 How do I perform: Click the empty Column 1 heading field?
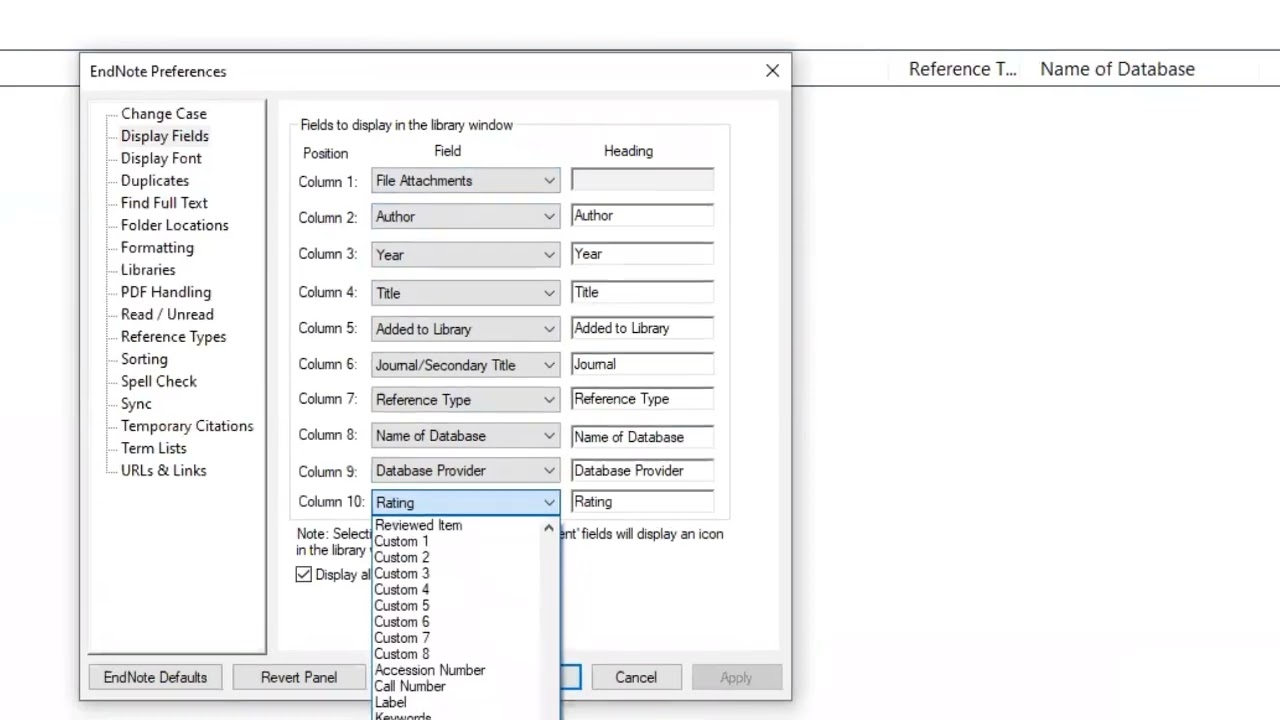pos(642,180)
